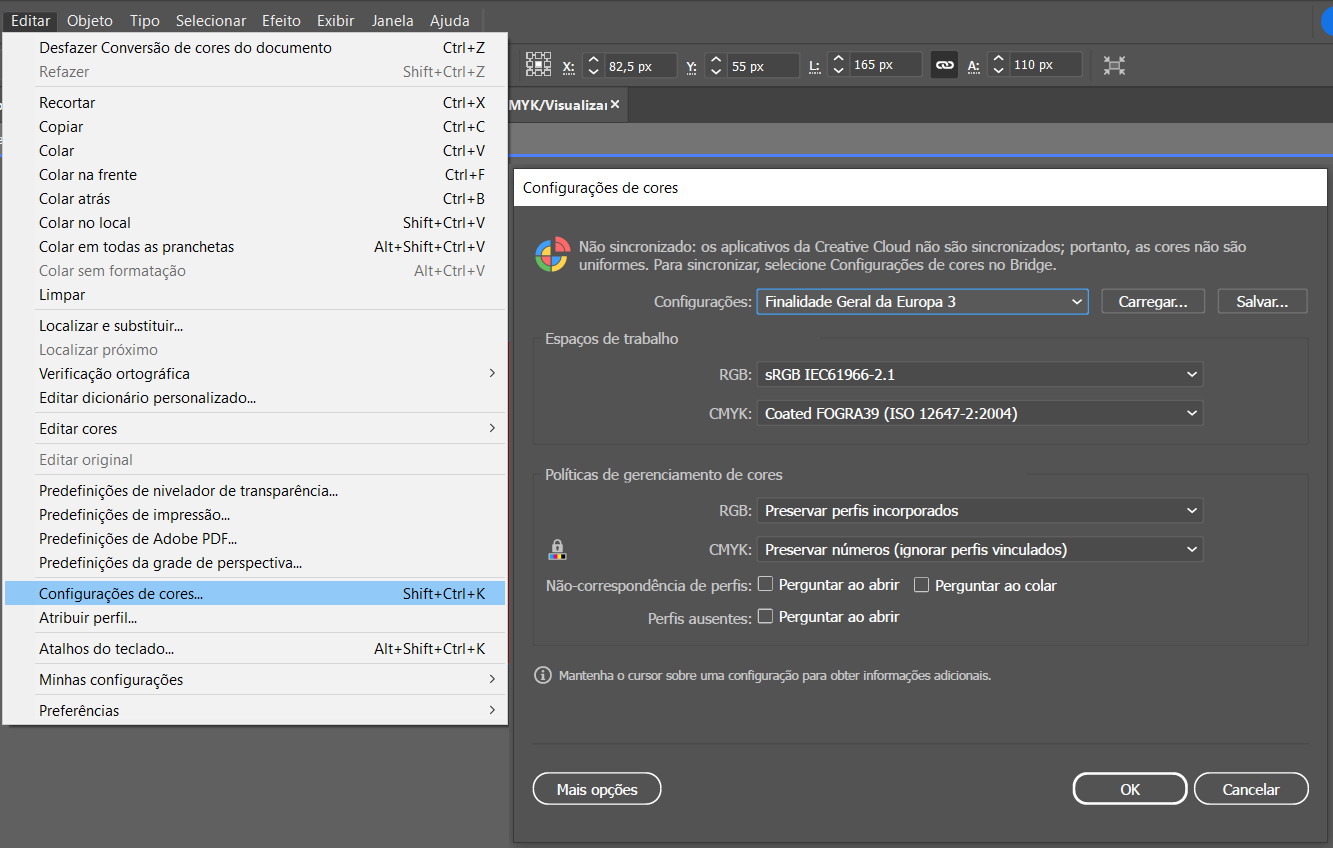
Task: Toggle the constrain width and height link icon
Action: tap(944, 65)
